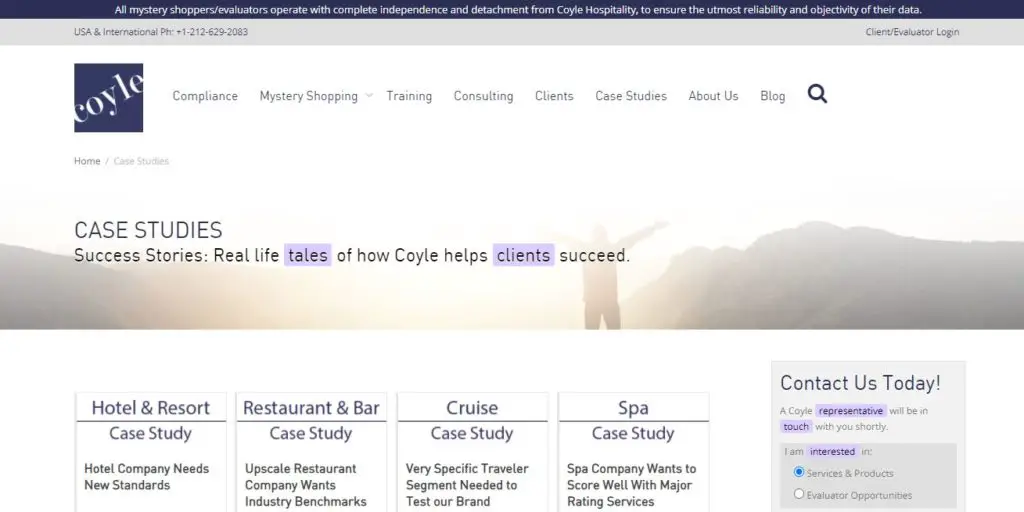Click the highlighted word 'touch'

(x=796, y=426)
